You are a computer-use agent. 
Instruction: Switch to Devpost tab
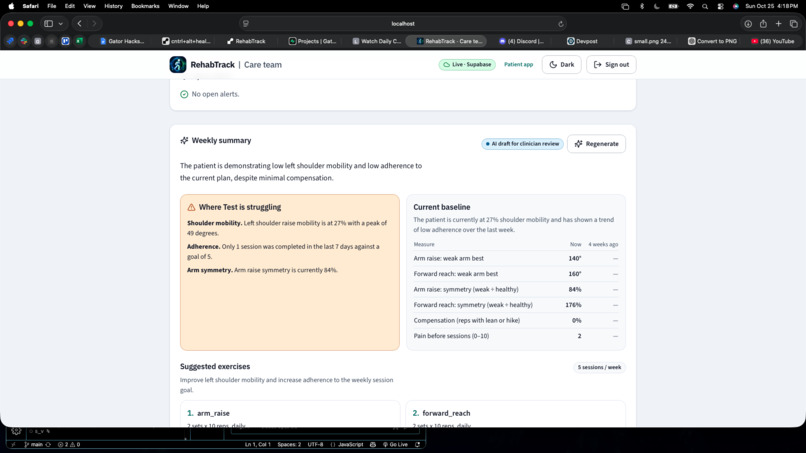coord(582,41)
